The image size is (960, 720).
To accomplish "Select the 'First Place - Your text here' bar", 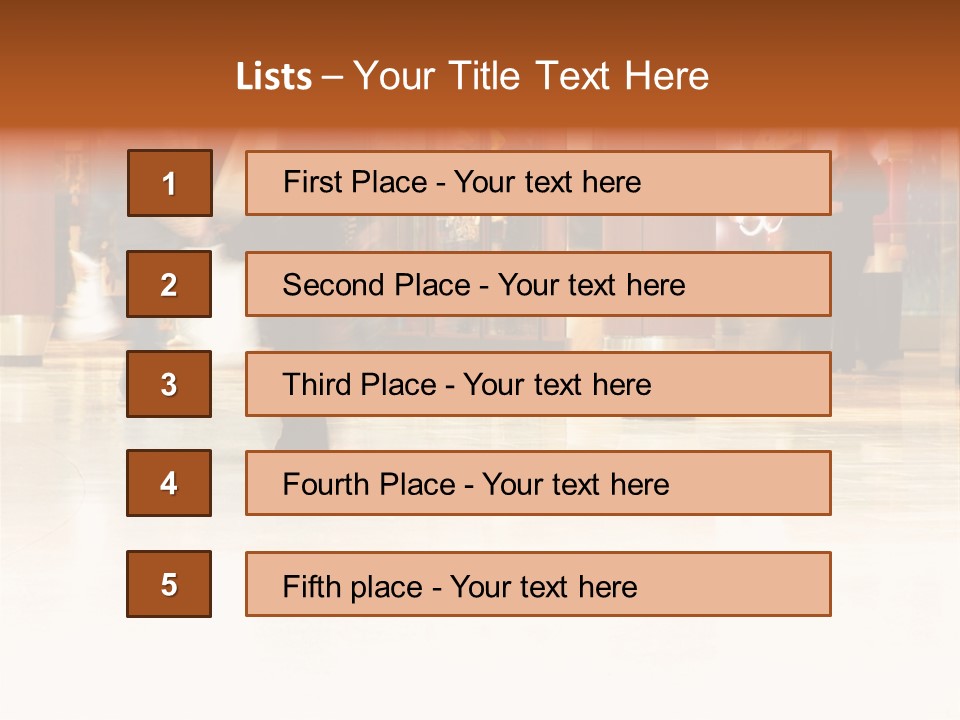I will (538, 183).
